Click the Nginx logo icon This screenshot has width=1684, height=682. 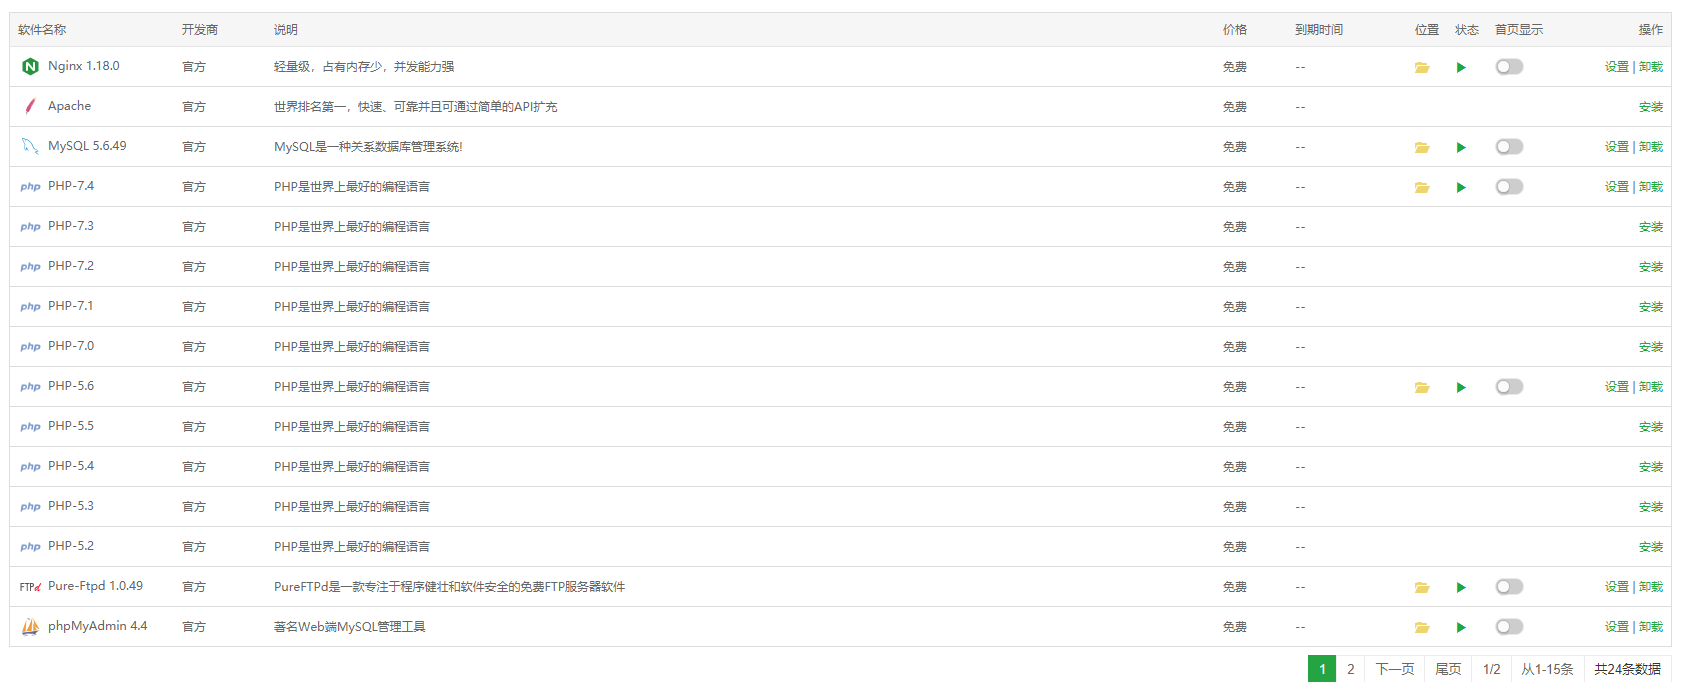[30, 67]
